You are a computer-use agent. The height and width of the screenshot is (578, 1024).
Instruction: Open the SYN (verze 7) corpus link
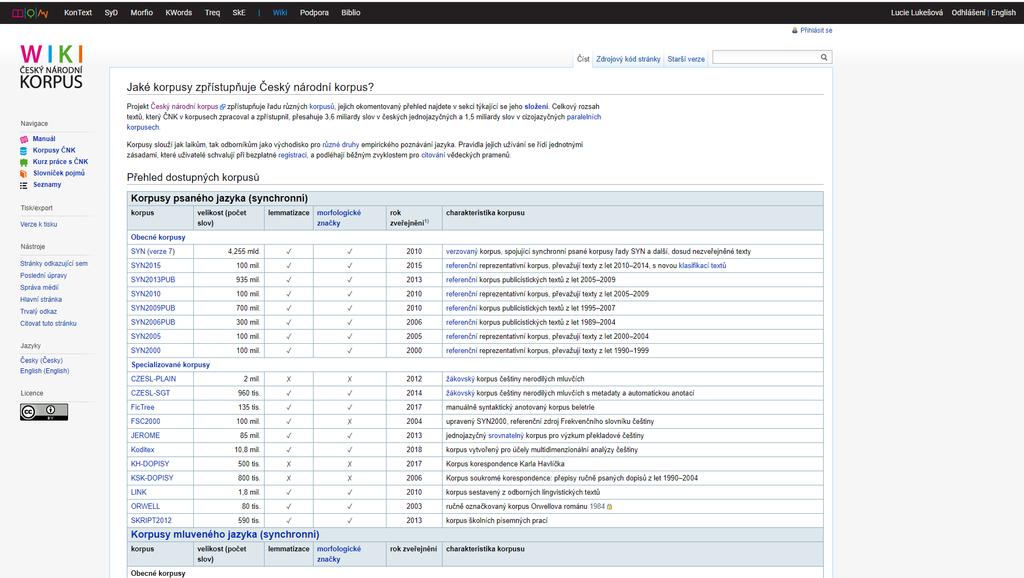(x=153, y=251)
